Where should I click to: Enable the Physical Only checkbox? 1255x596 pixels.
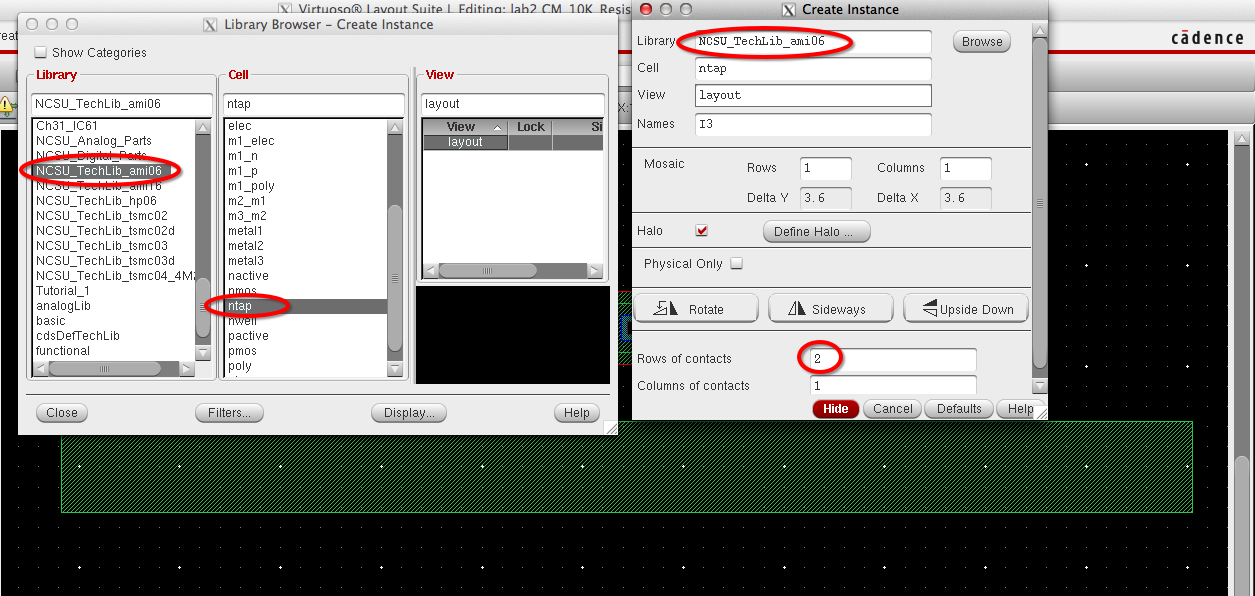point(737,264)
